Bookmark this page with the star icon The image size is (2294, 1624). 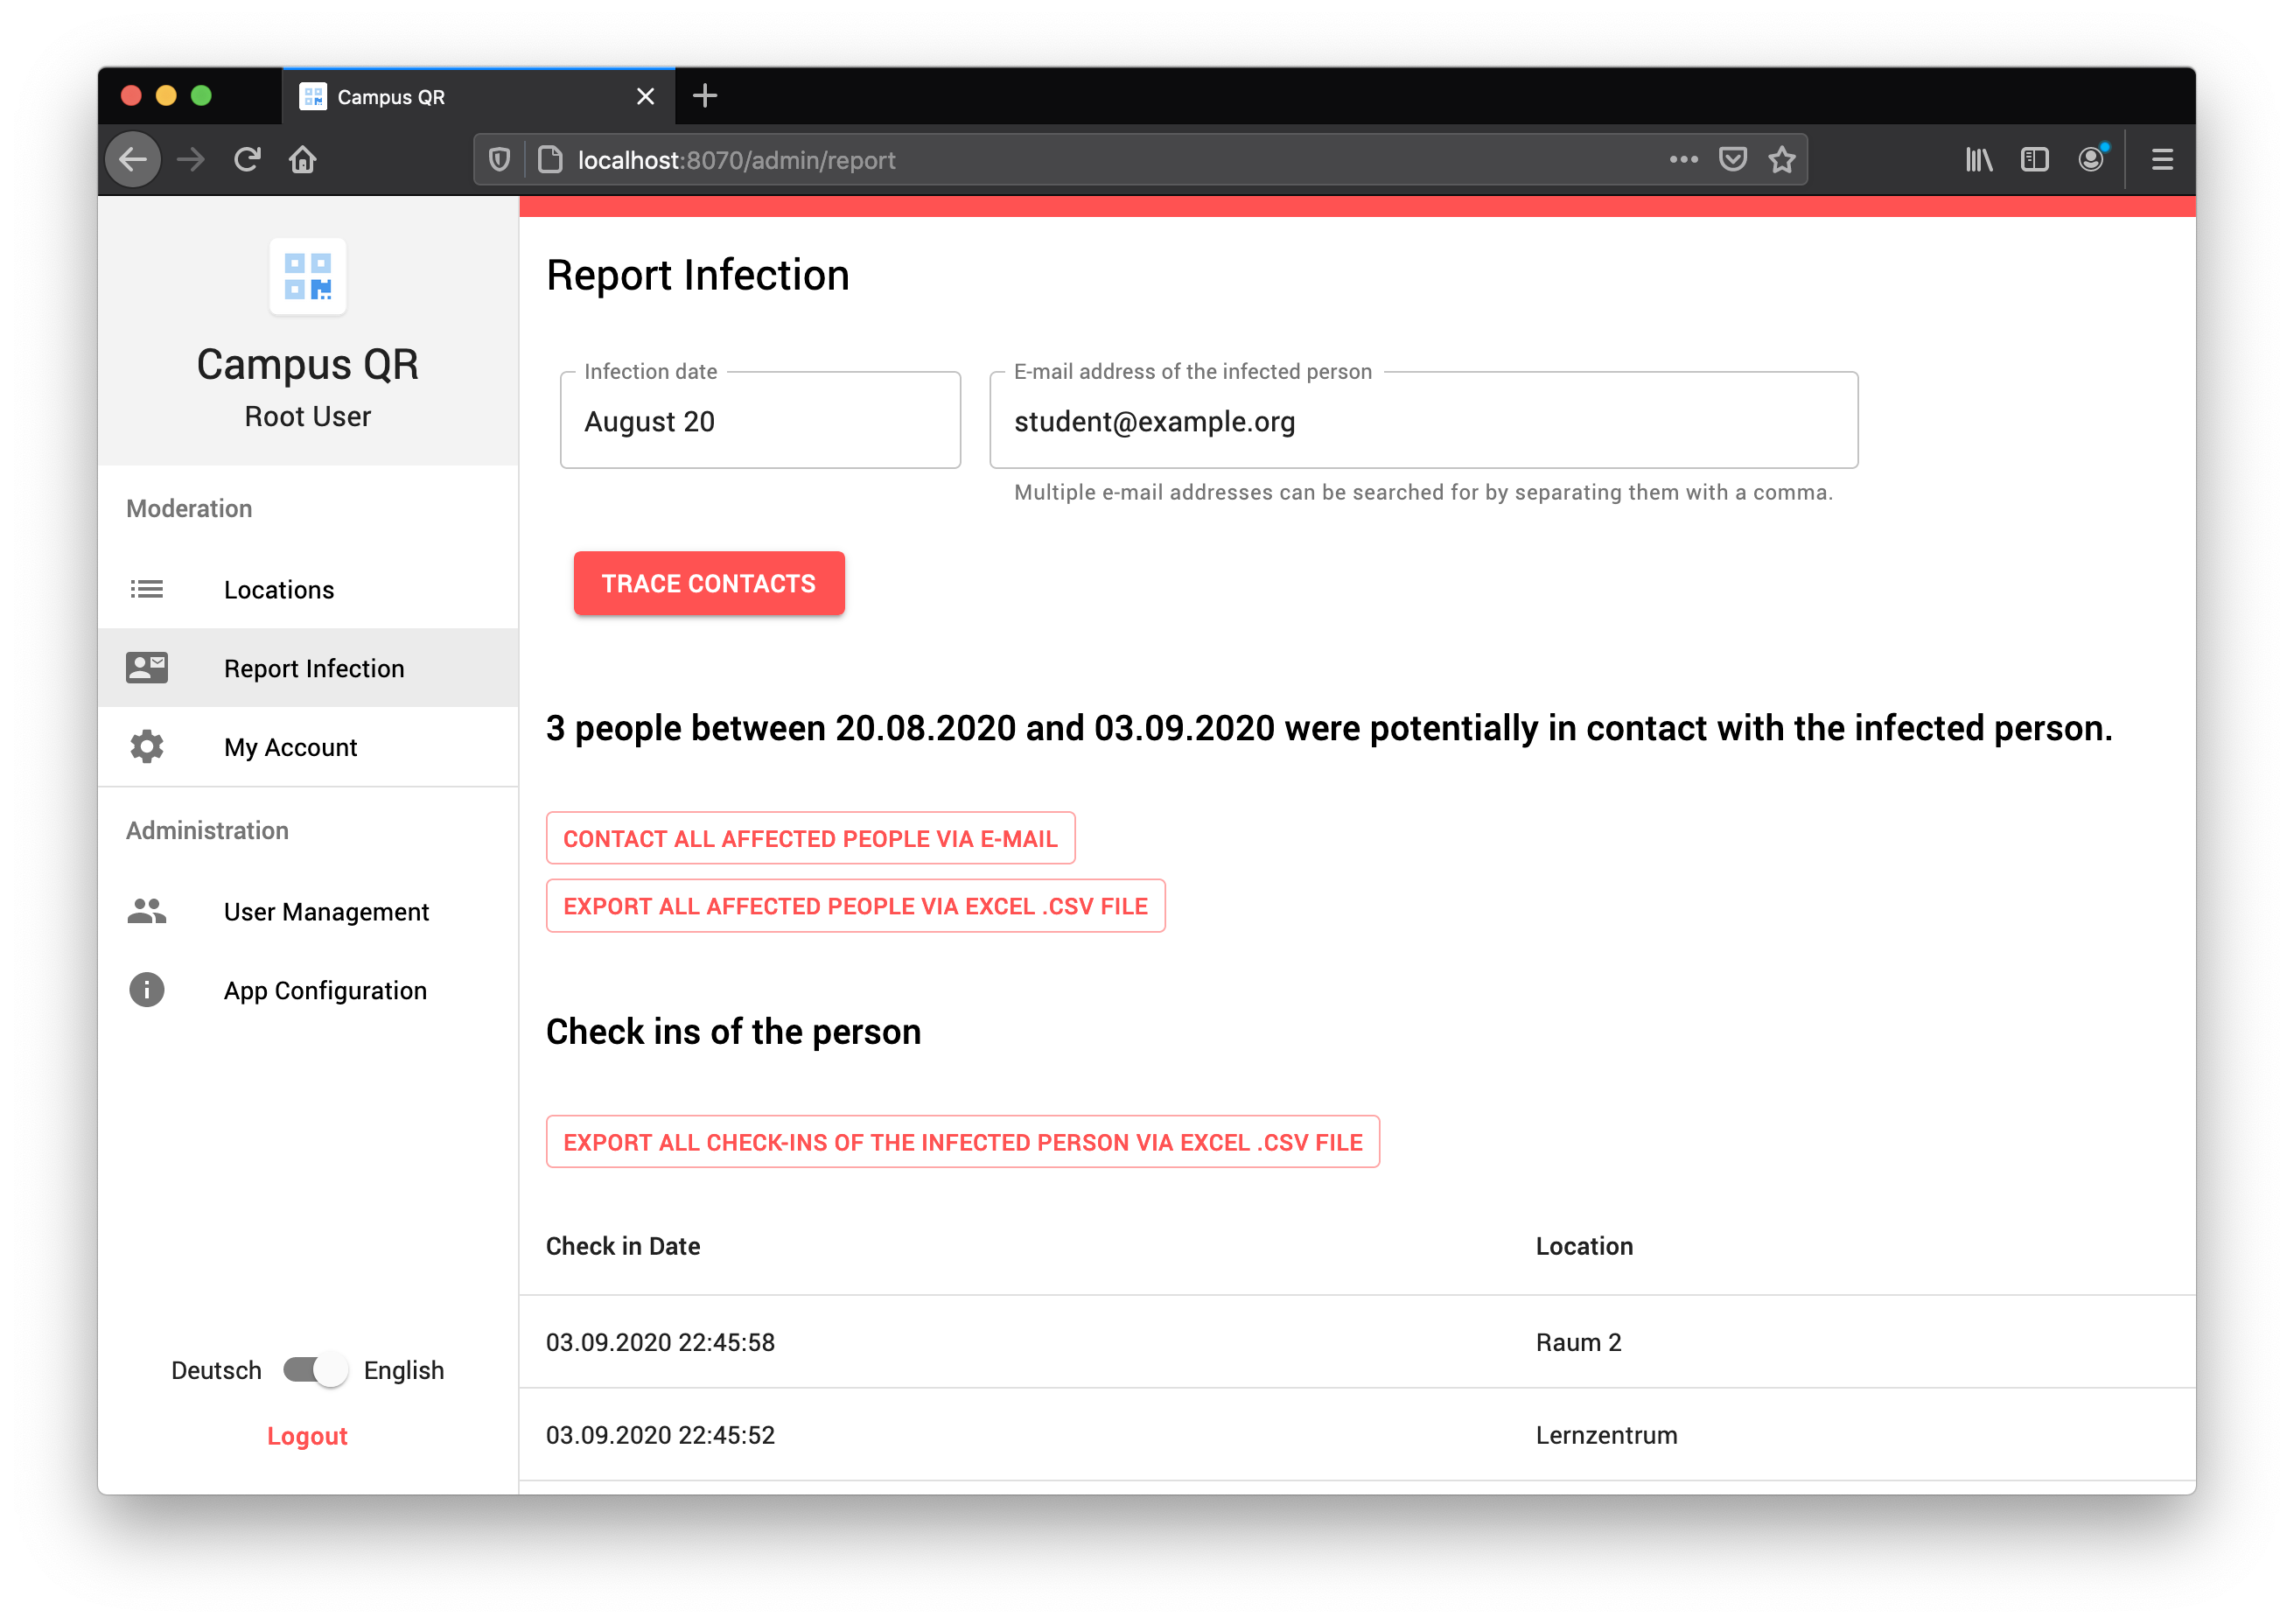[1781, 160]
